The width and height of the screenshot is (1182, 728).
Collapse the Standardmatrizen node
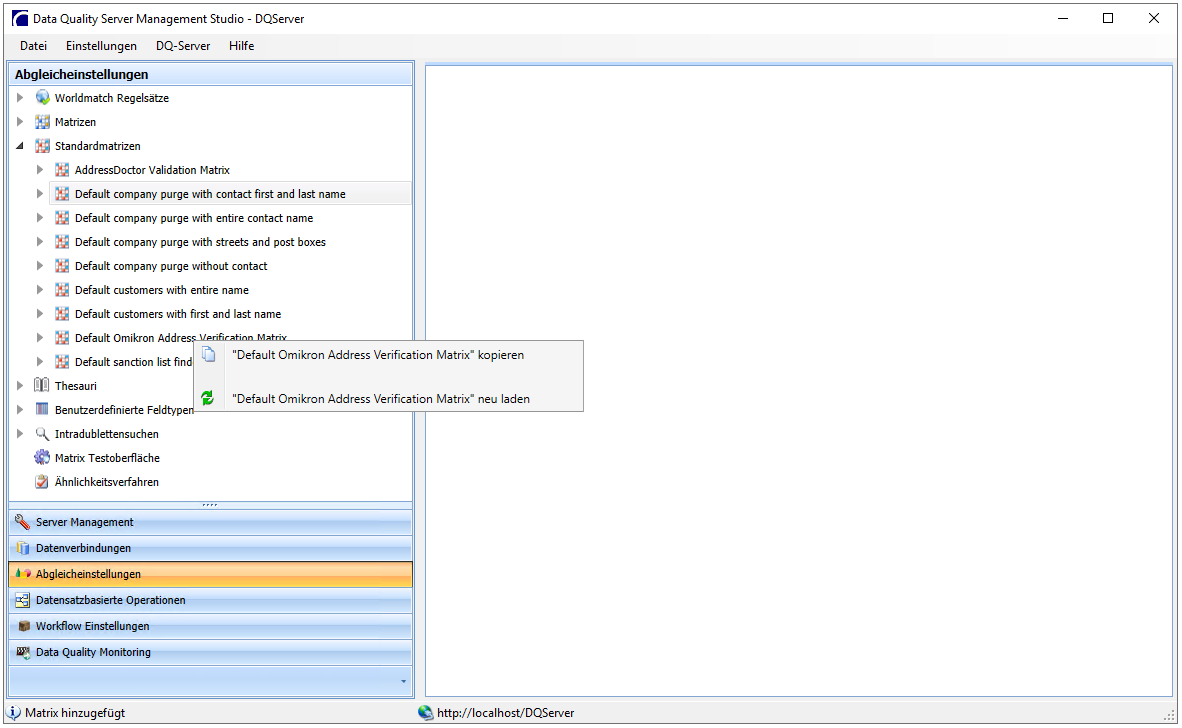[x=20, y=146]
